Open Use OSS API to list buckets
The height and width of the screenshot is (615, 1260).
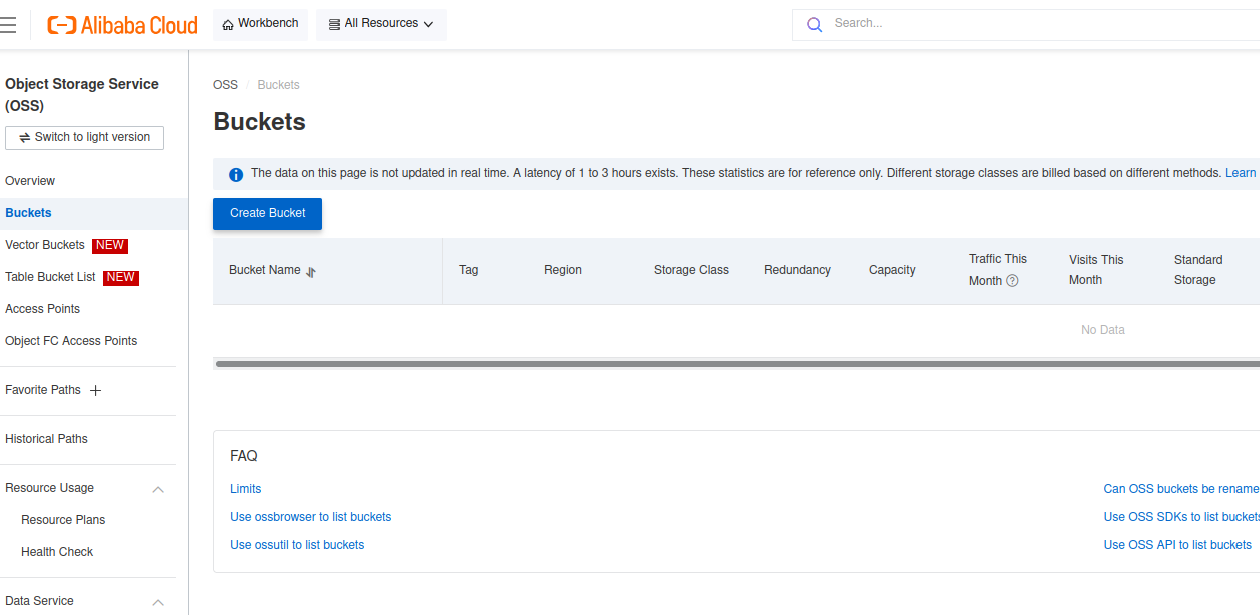coord(1177,545)
